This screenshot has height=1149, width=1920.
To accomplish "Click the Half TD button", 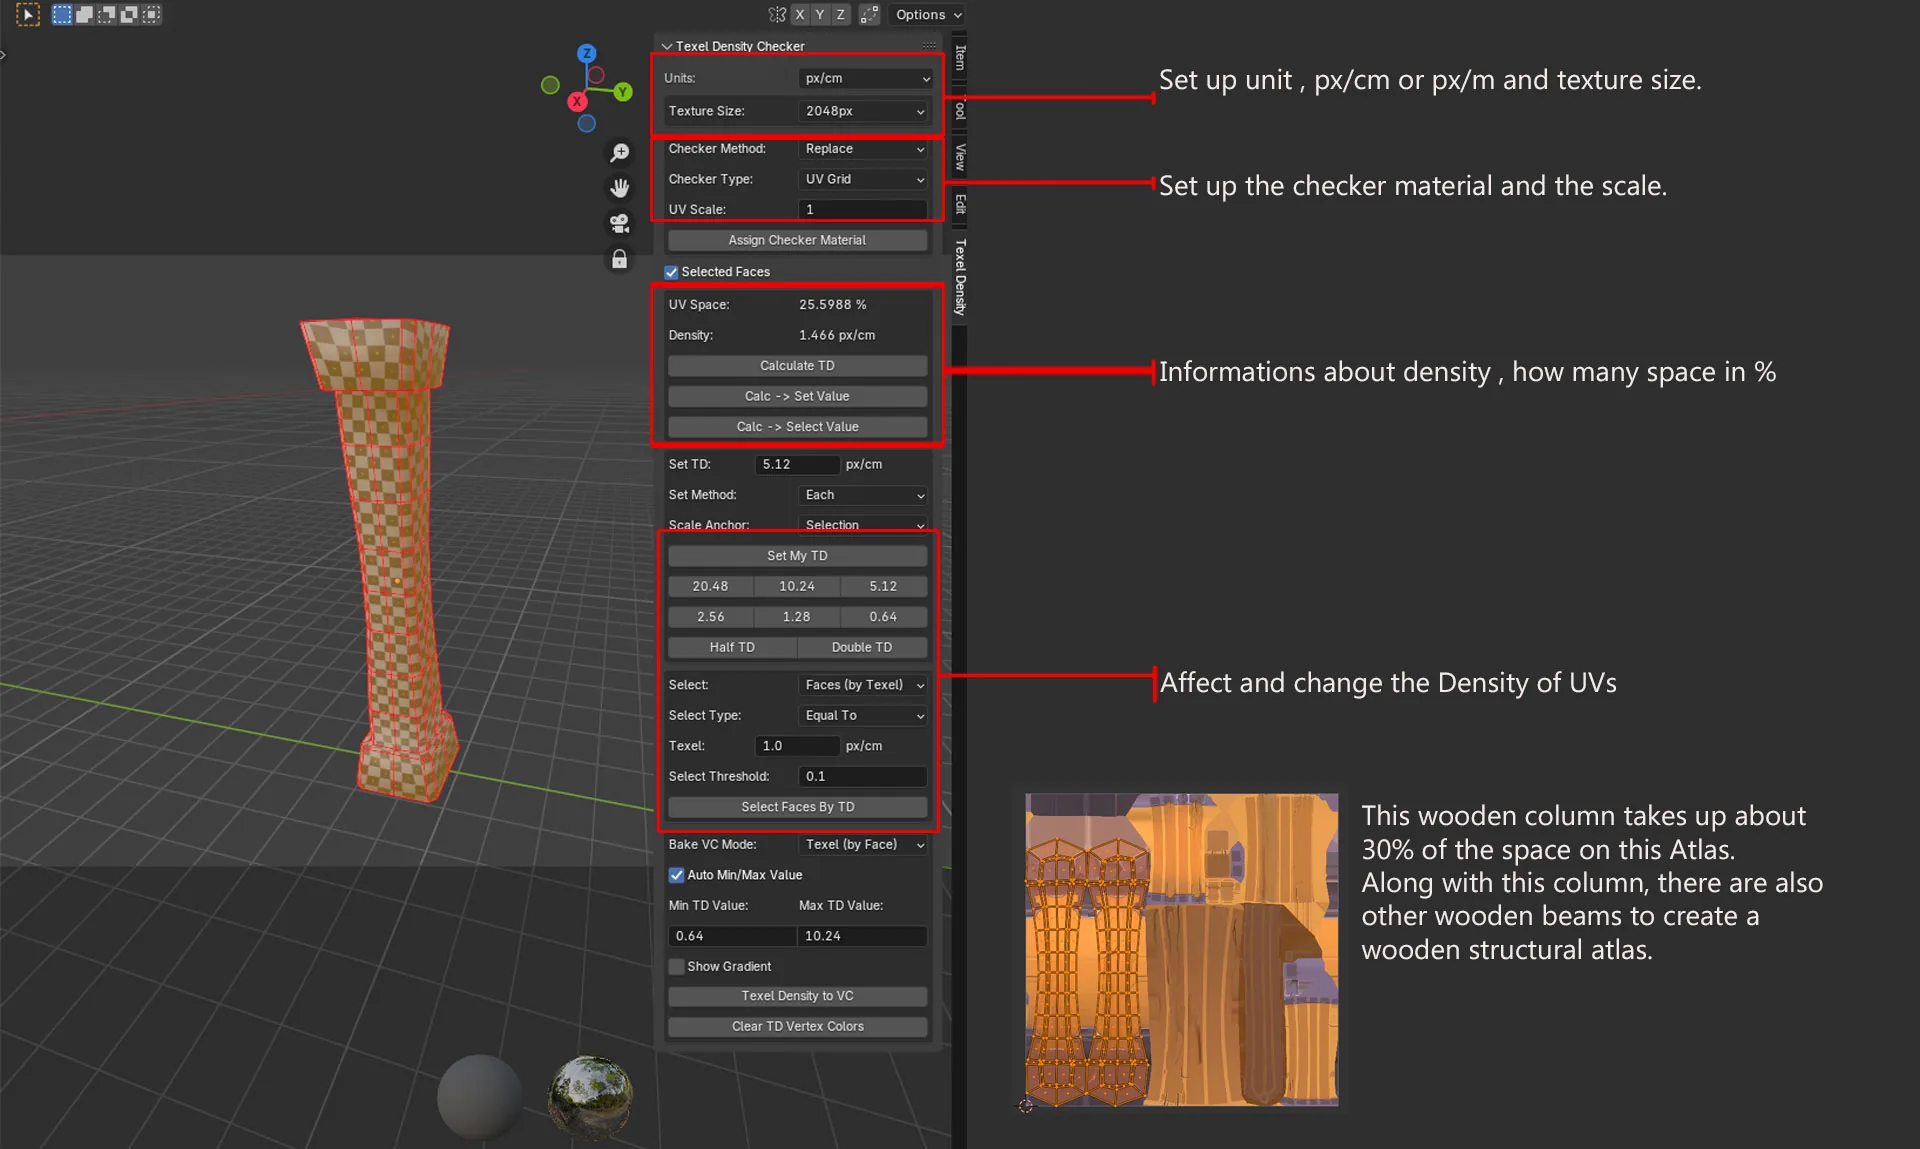I will pyautogui.click(x=732, y=647).
